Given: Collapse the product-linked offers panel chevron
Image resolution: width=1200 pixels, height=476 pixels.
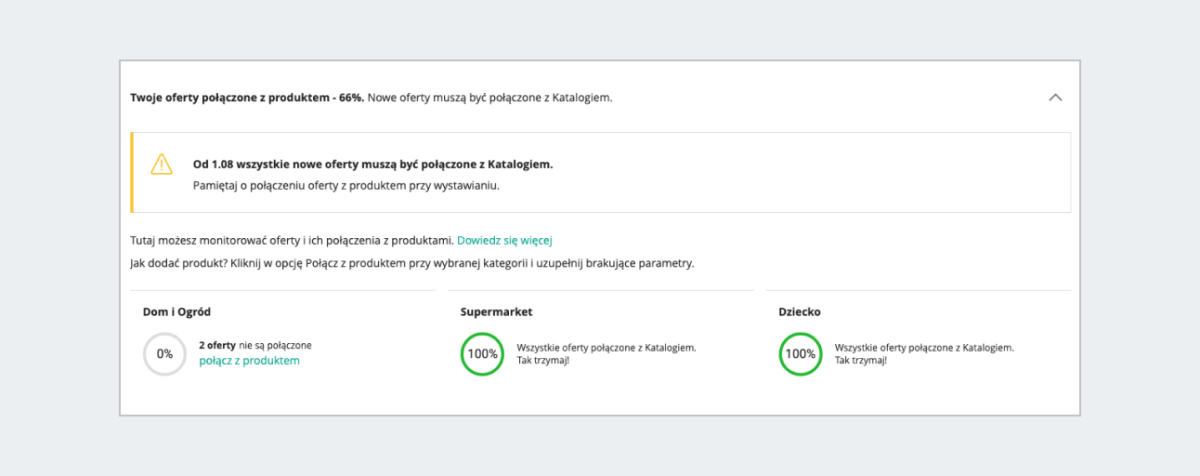Looking at the screenshot, I should tap(1055, 98).
